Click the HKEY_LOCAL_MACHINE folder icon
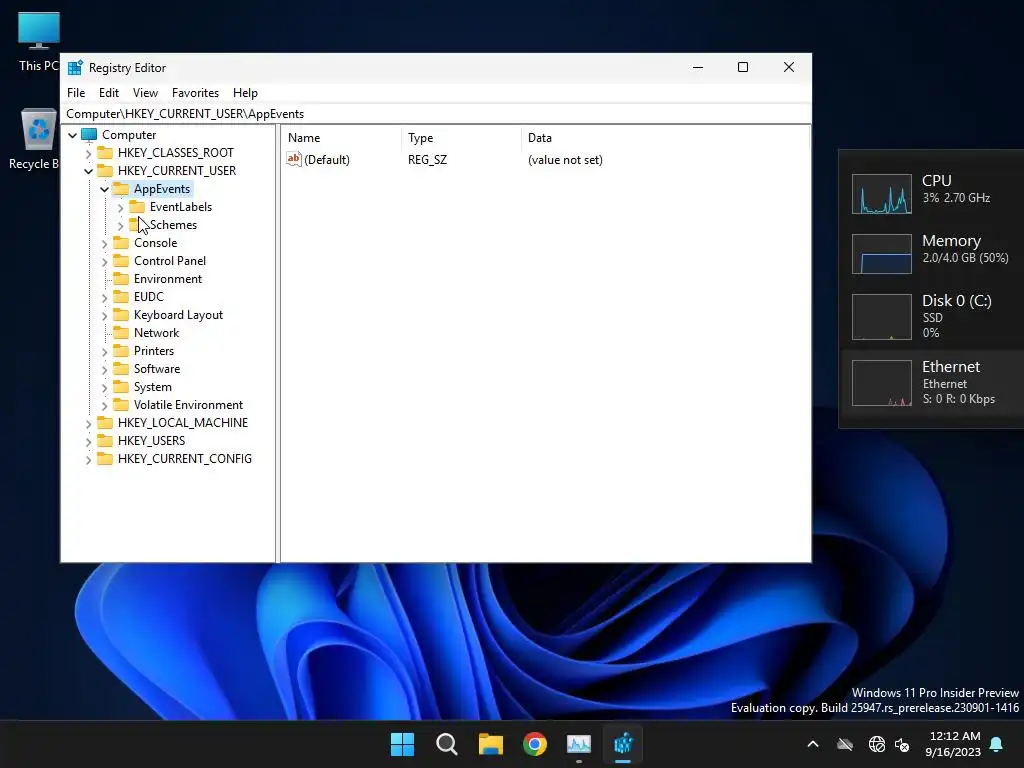The image size is (1024, 768). pos(105,423)
